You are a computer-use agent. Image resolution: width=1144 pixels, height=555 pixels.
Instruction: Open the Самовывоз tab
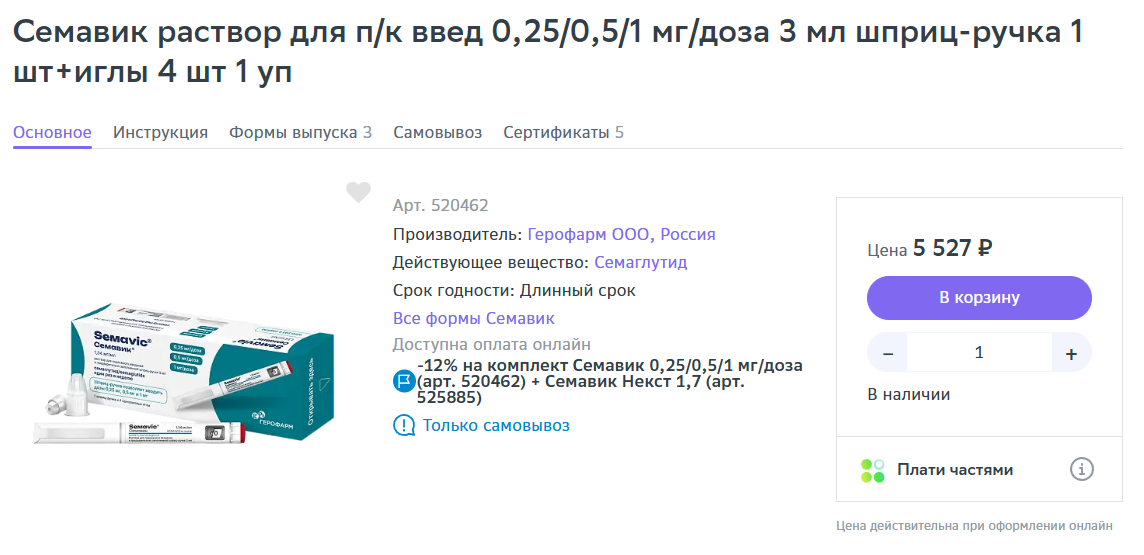click(438, 133)
